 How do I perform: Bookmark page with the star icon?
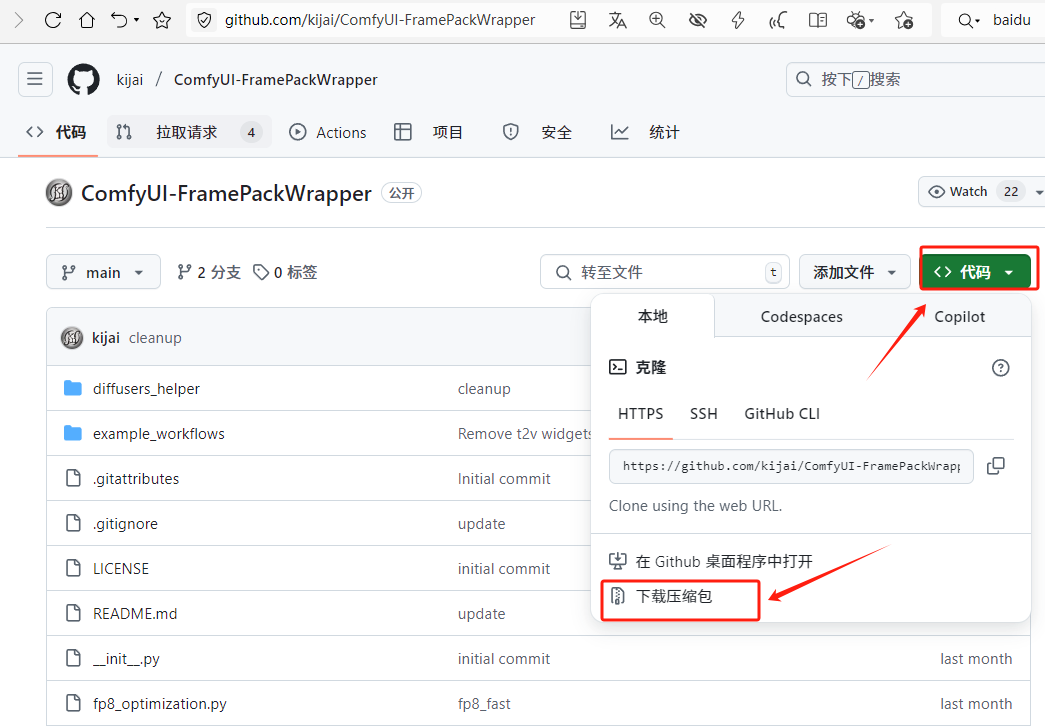[161, 21]
